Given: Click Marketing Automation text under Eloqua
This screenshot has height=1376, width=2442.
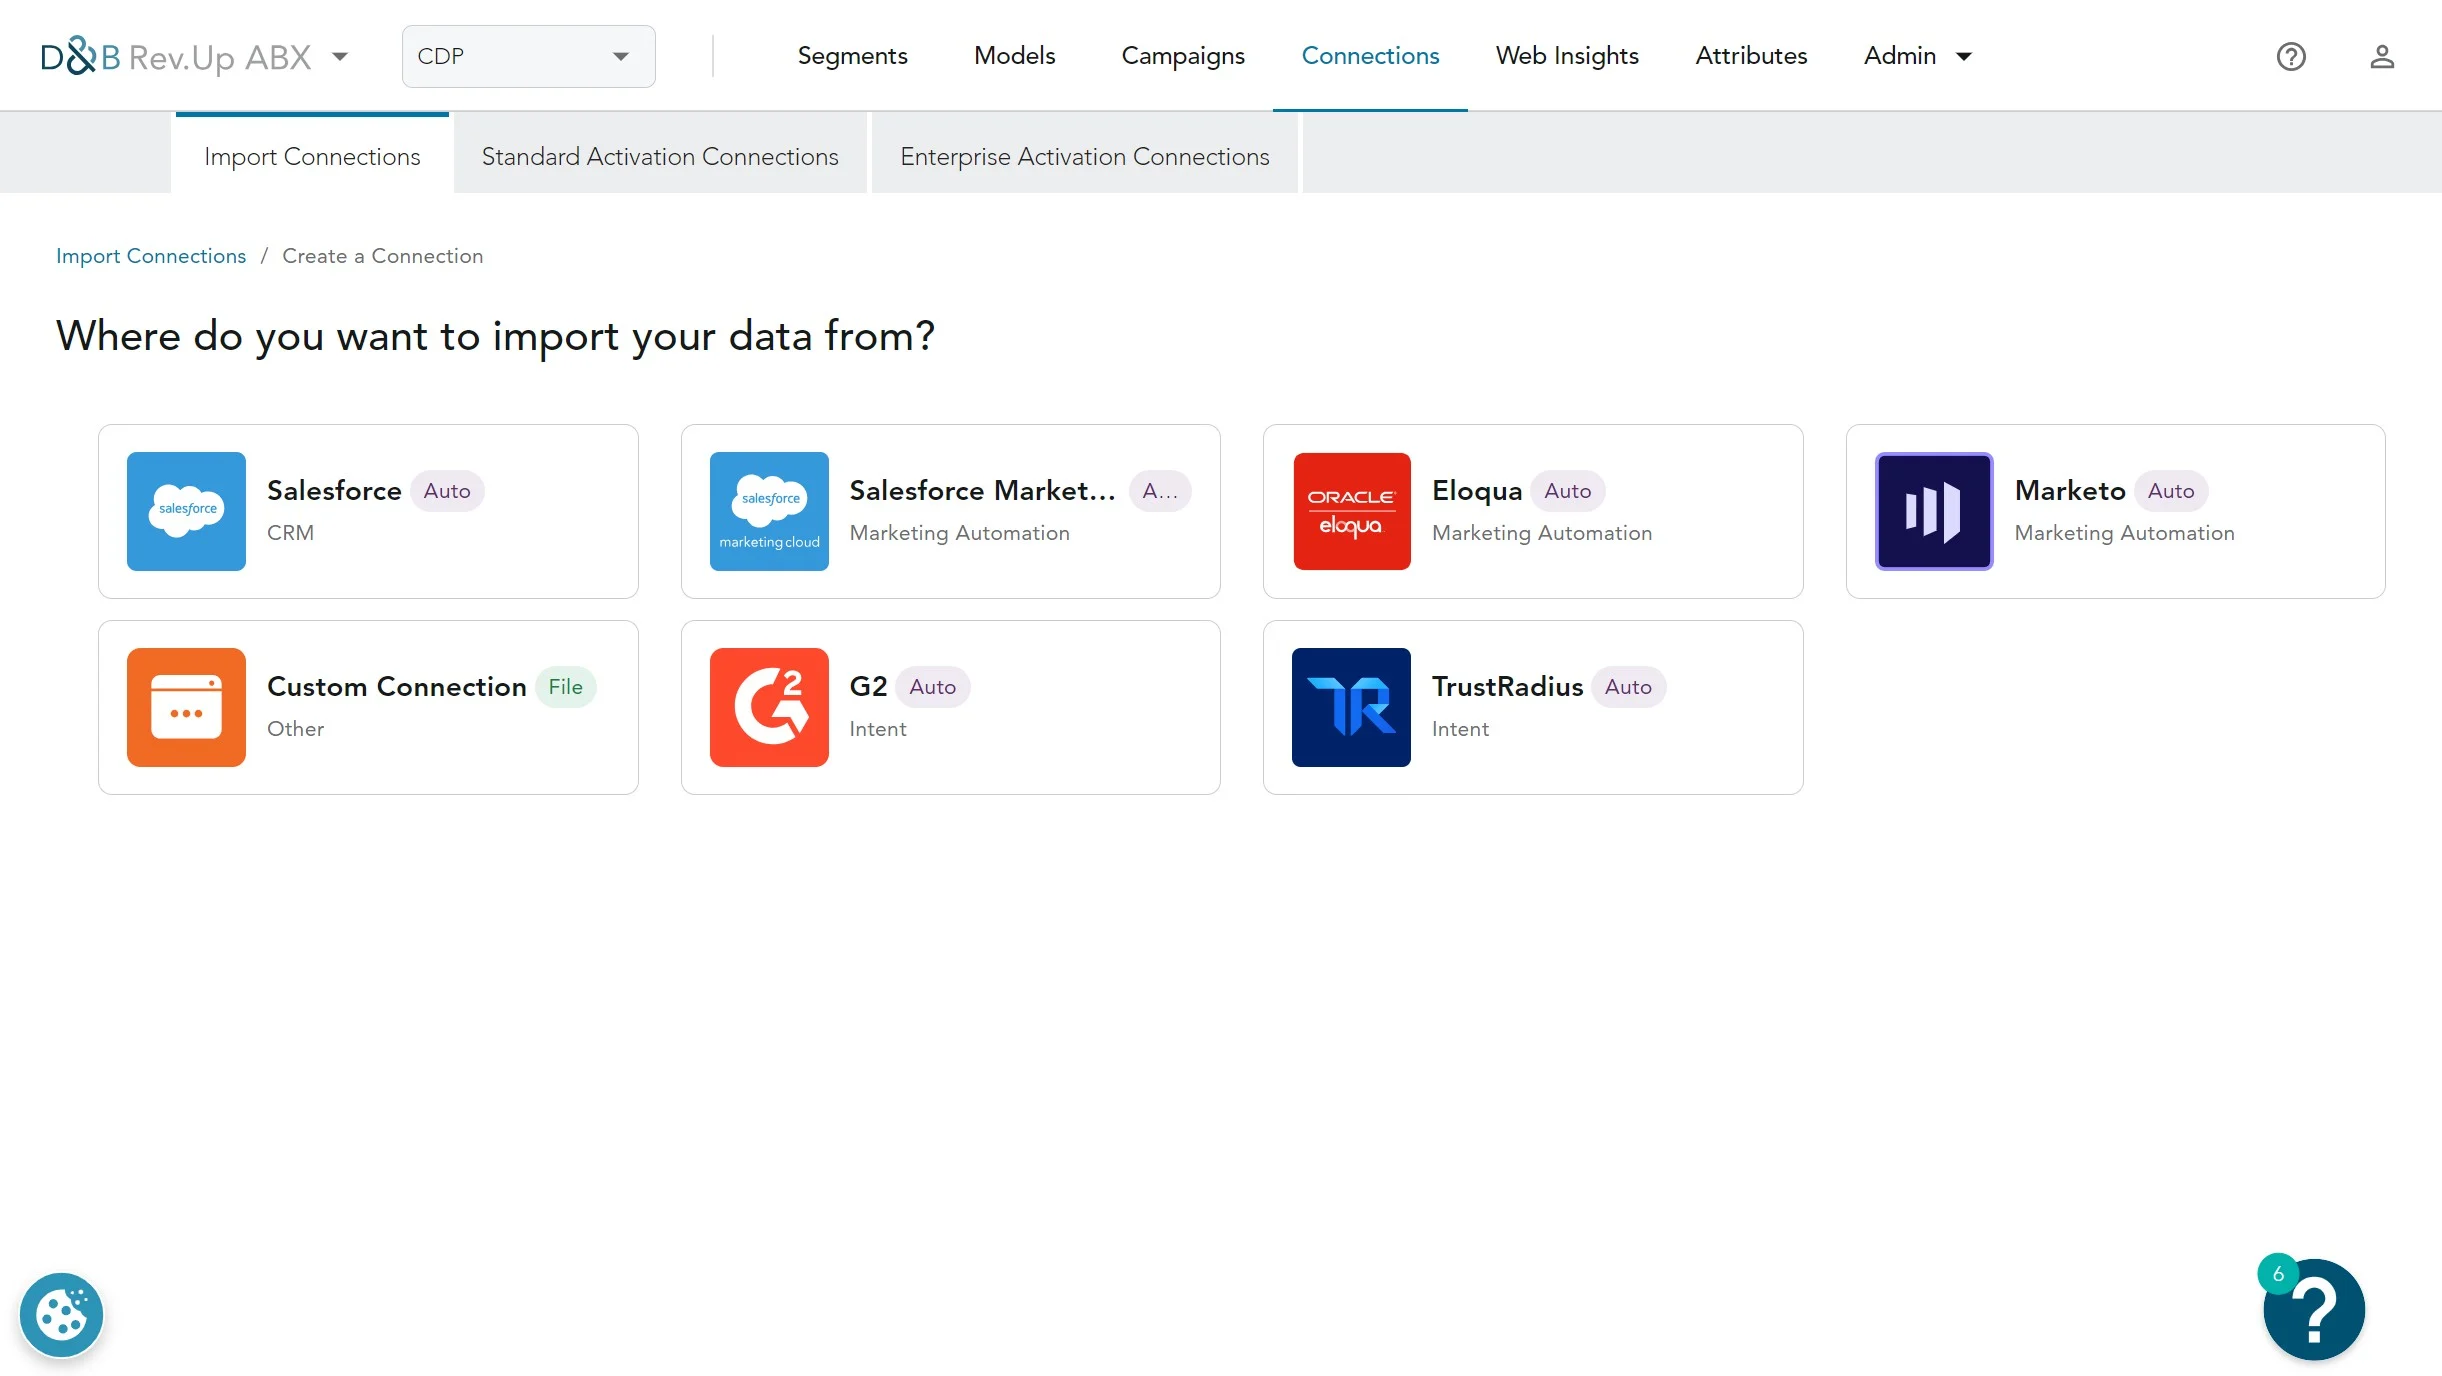Looking at the screenshot, I should coord(1541,532).
